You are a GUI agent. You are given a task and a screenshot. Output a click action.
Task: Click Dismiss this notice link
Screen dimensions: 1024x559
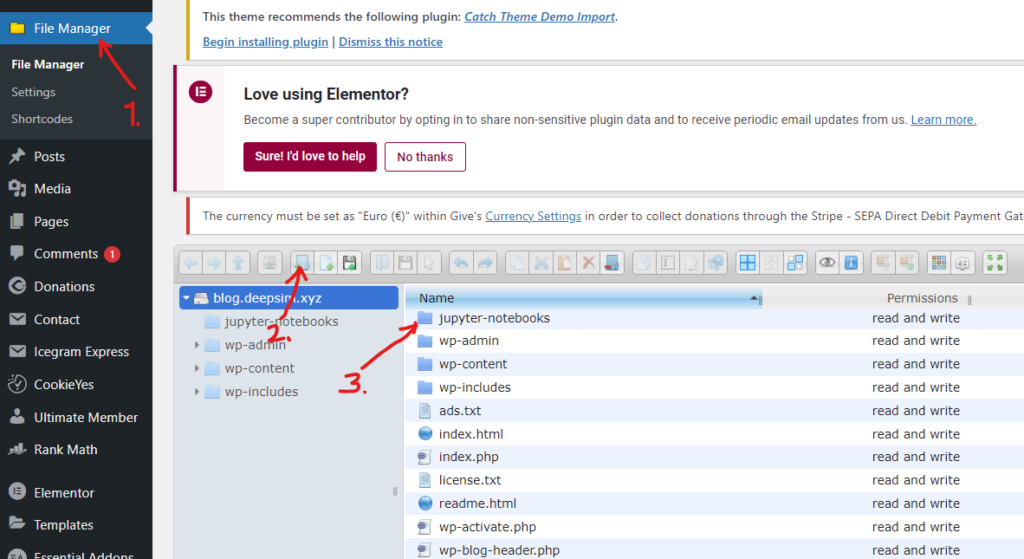[x=391, y=42]
